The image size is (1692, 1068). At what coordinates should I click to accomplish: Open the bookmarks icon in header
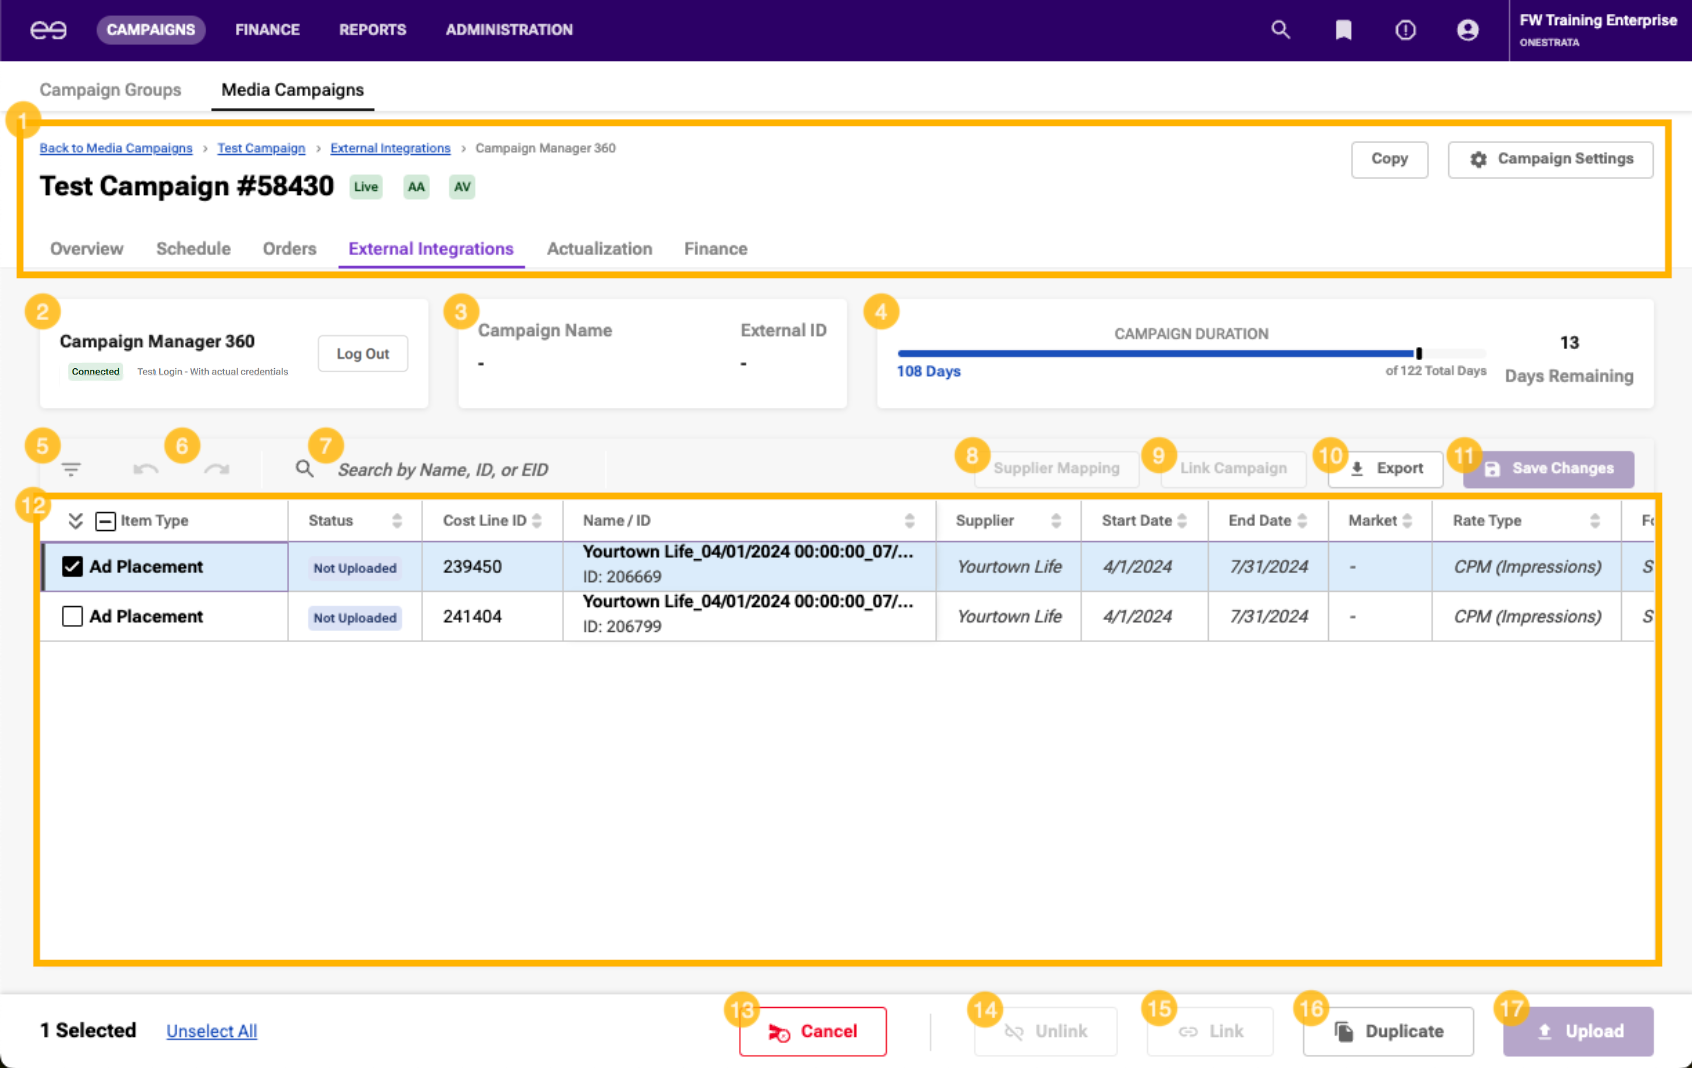pos(1343,30)
